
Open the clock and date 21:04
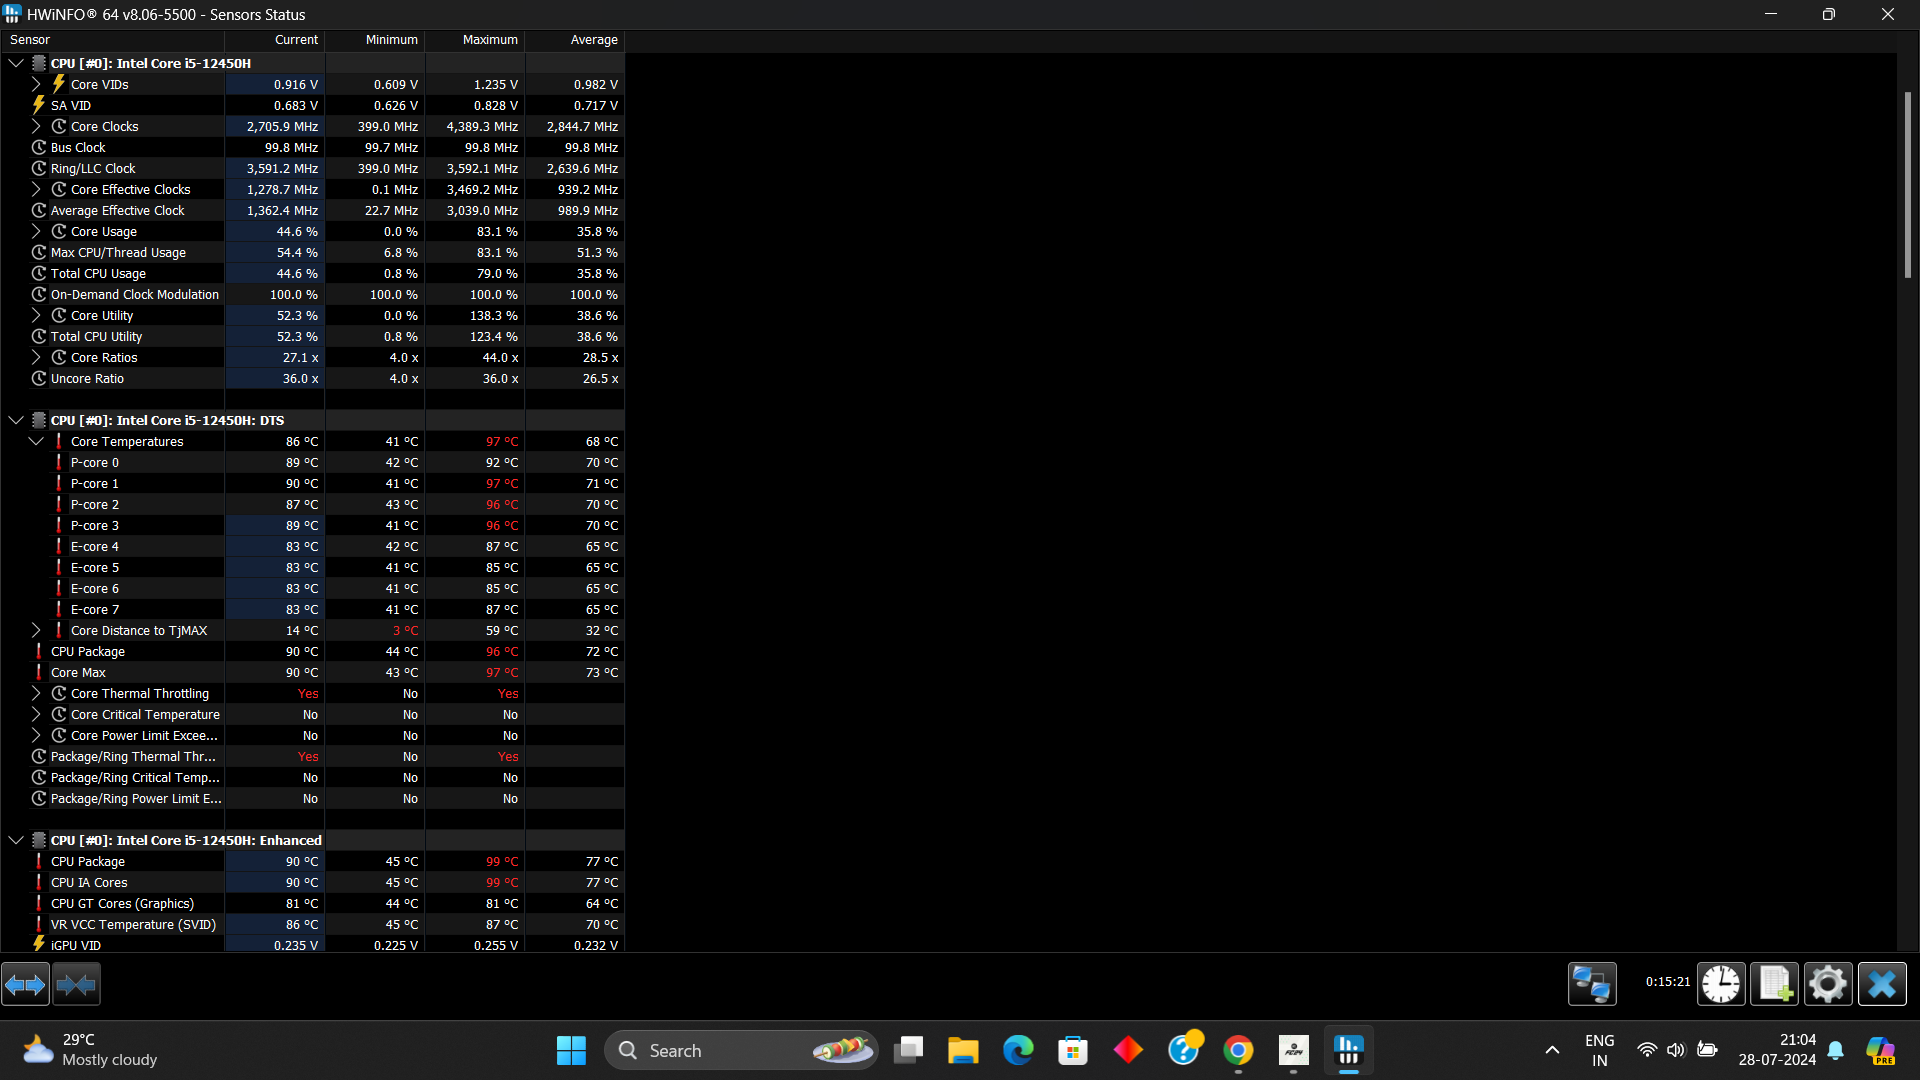click(1777, 1050)
